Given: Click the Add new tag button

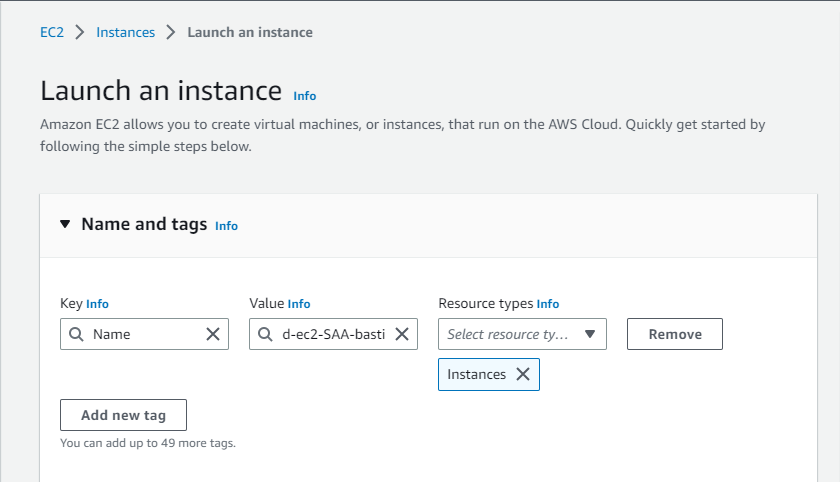Looking at the screenshot, I should [x=123, y=415].
